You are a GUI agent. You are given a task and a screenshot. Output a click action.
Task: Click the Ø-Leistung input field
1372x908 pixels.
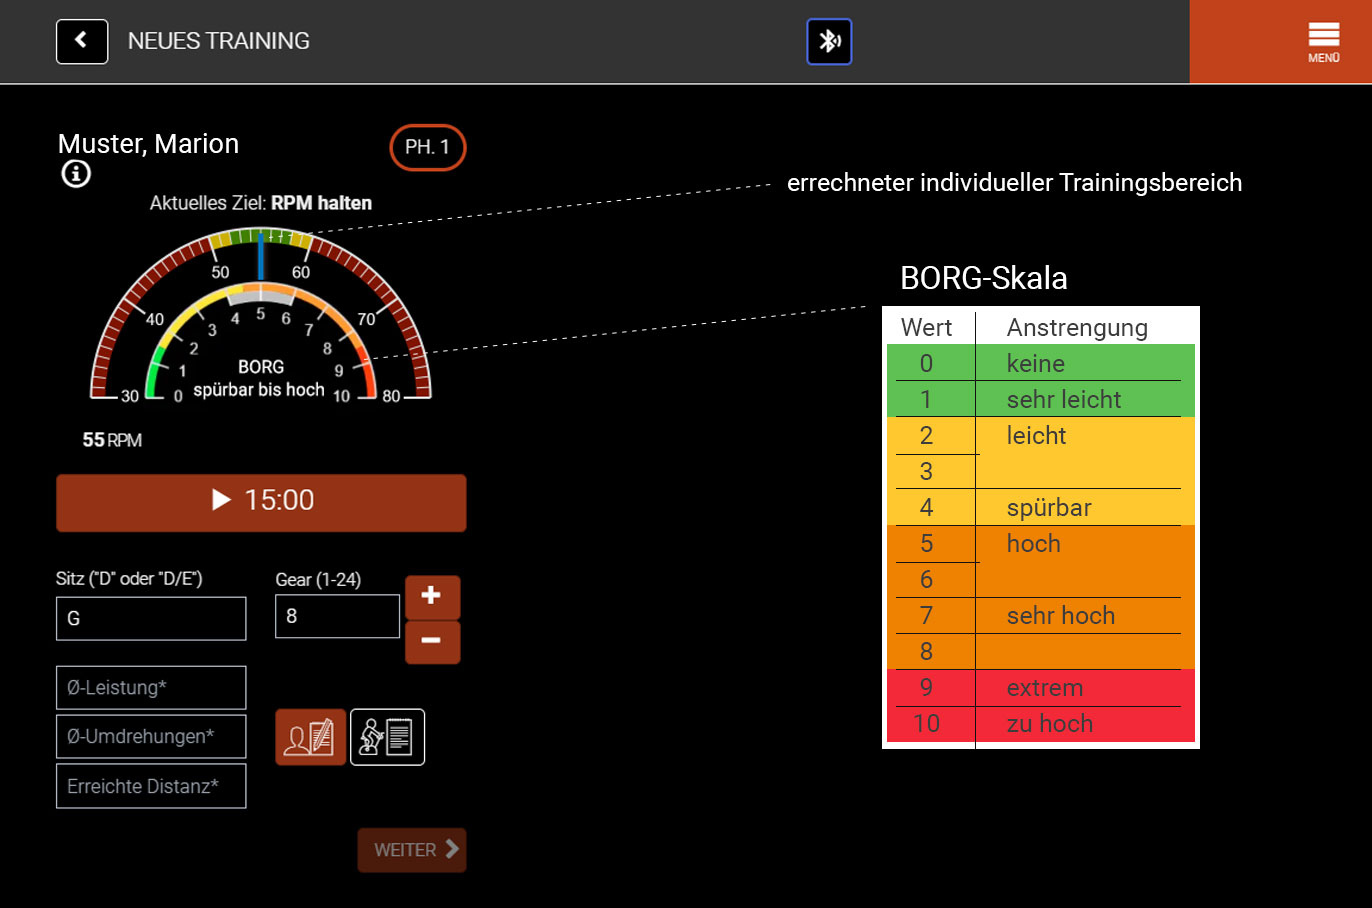(151, 688)
